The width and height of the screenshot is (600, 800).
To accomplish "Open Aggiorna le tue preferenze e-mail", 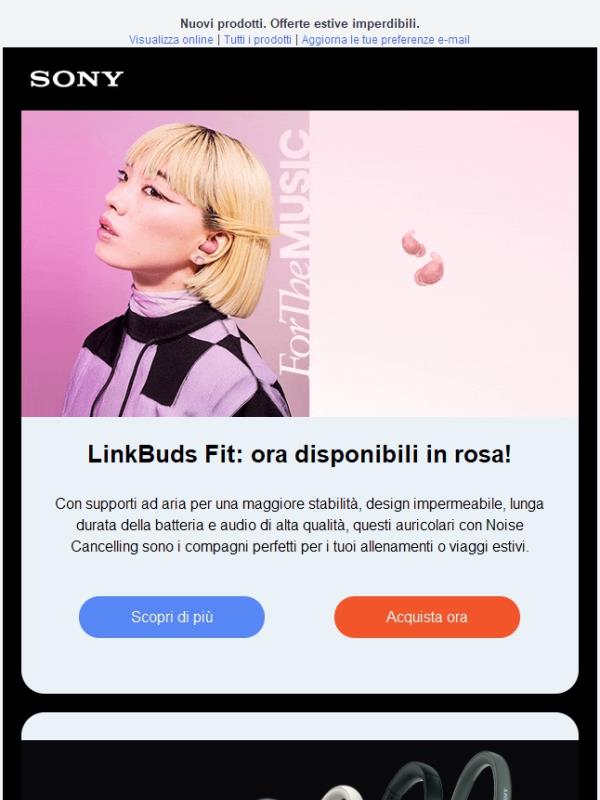I will [x=385, y=40].
